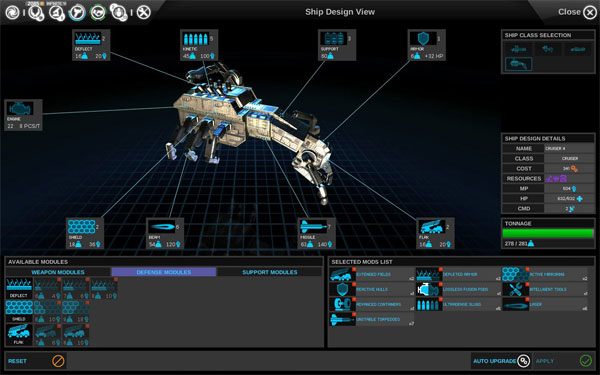
Task: Click the HP value in design details
Action: 569,199
